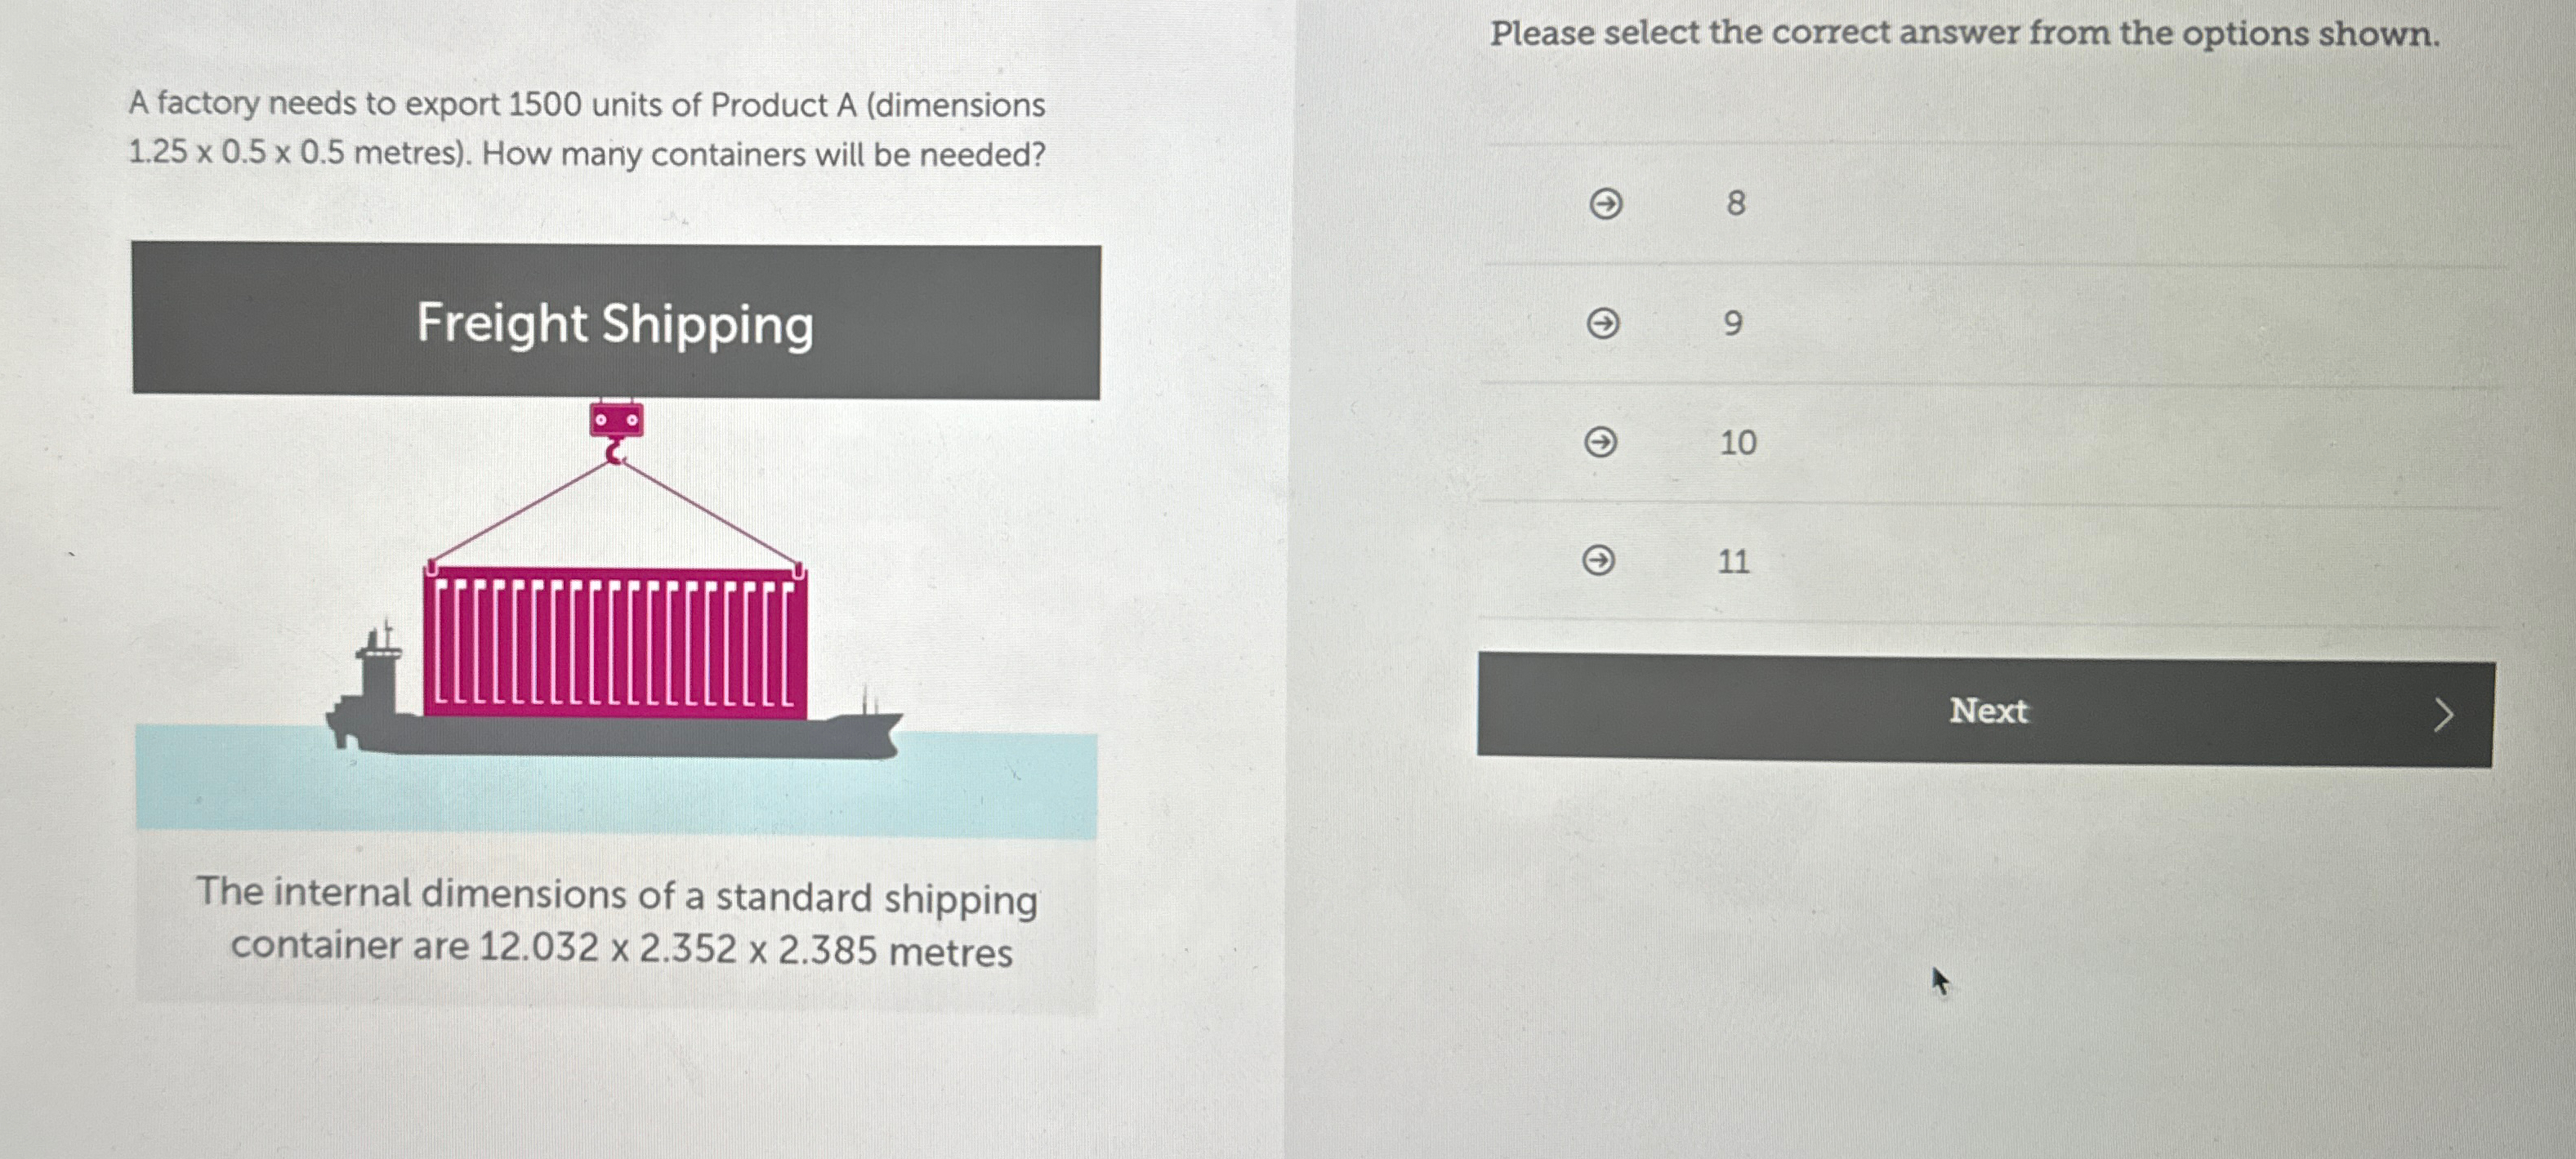Click the divider line below option 8
Image resolution: width=2576 pixels, height=1159 pixels.
(2000, 263)
